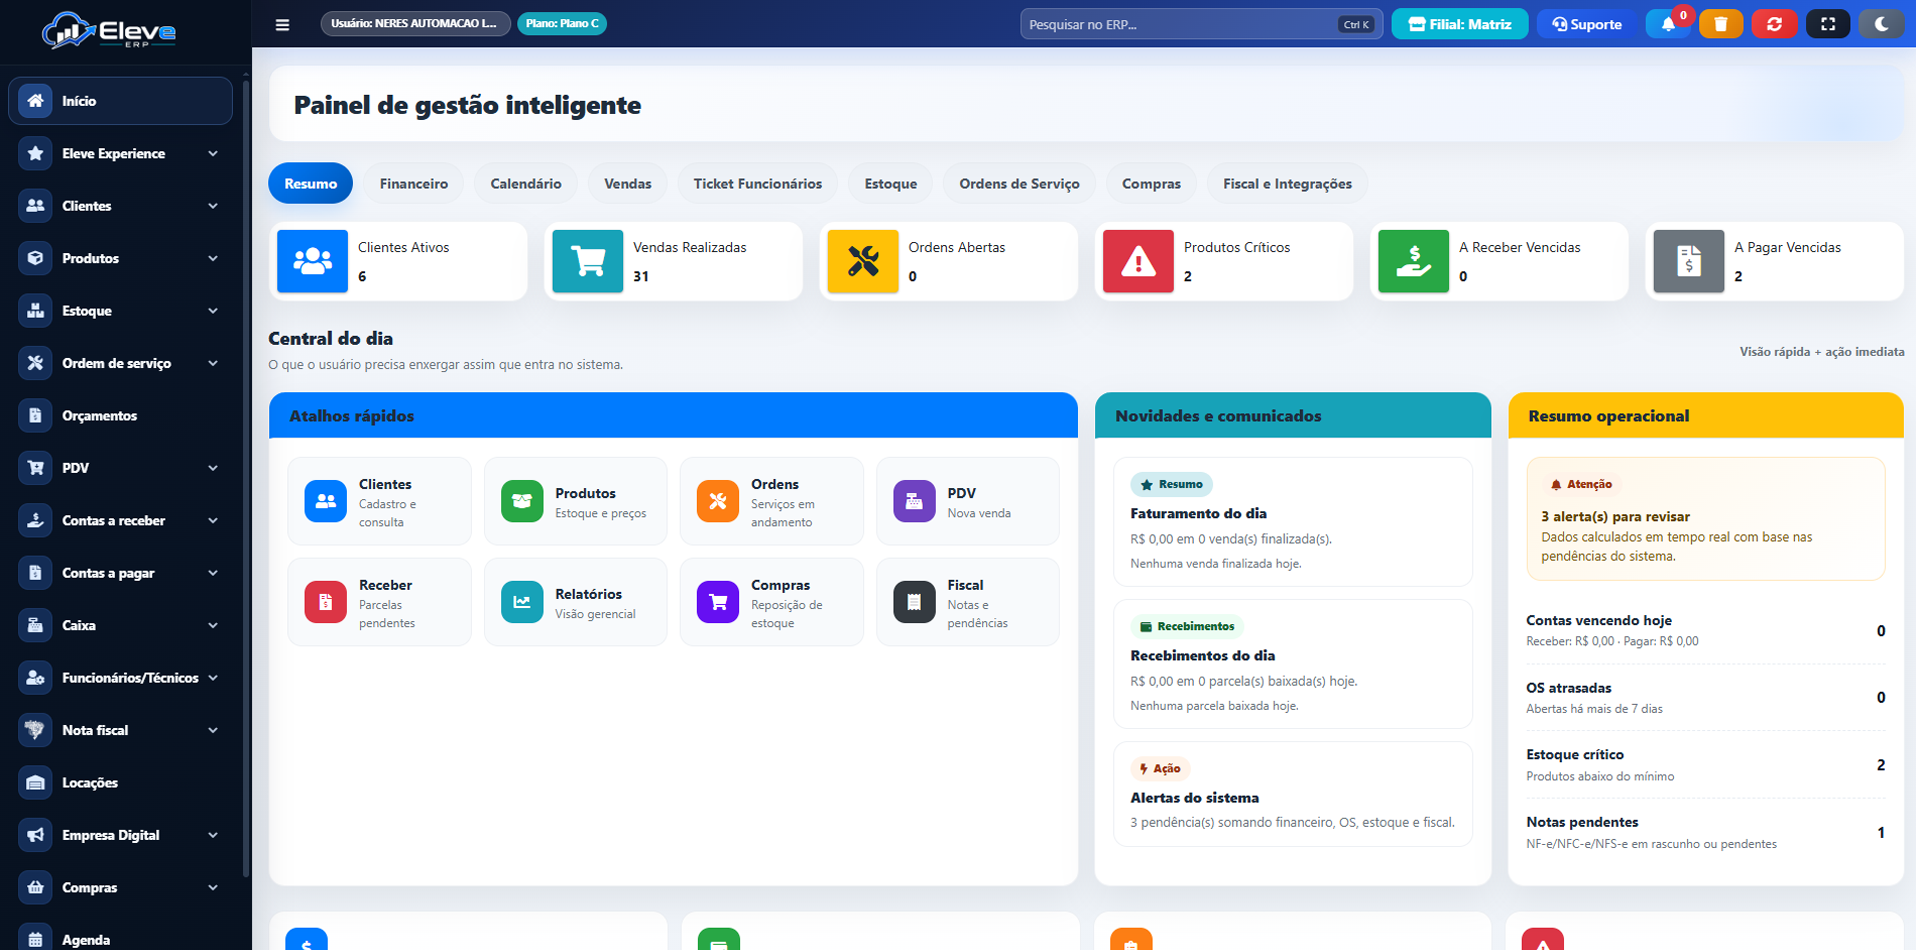Toggle dark mode with the moon icon

(1881, 24)
